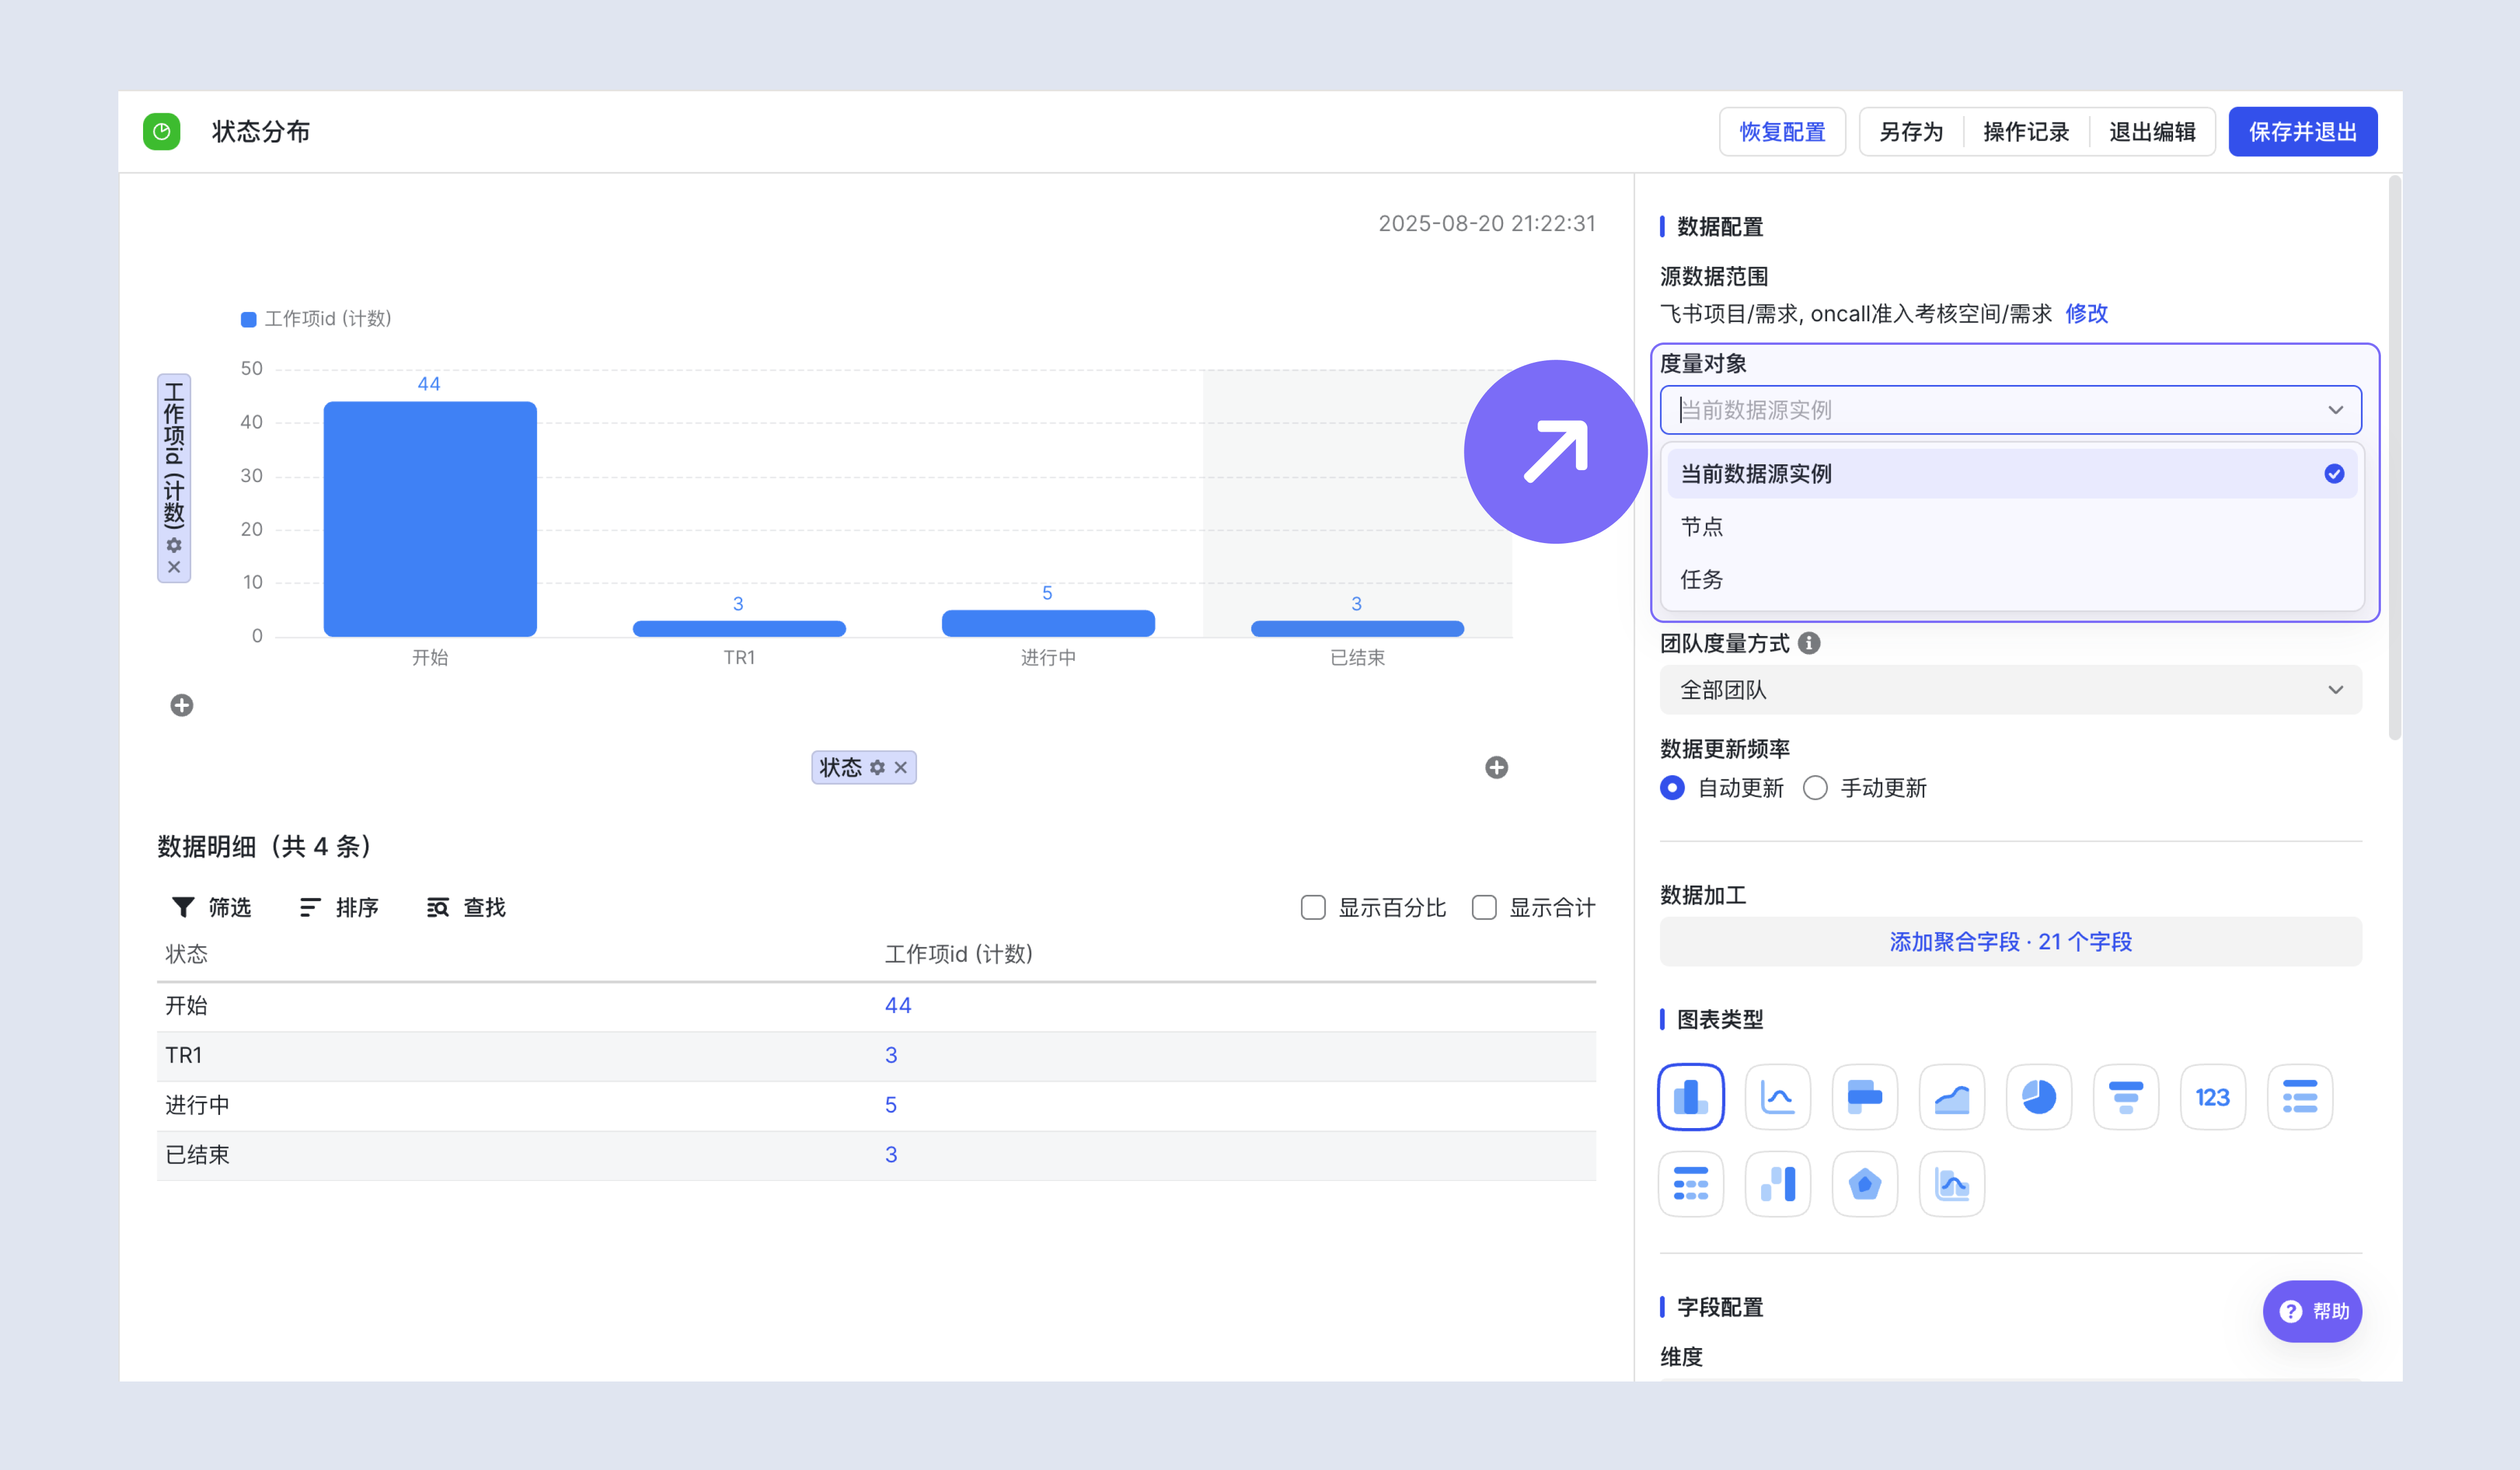This screenshot has width=2520, height=1470.
Task: Choose 当前数据源实例 from the options
Action: tap(2012, 474)
